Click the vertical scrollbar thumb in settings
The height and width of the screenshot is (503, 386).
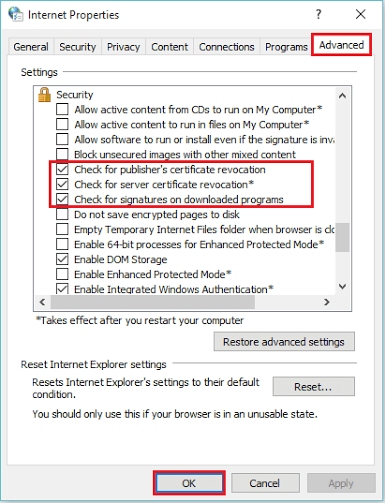342,237
